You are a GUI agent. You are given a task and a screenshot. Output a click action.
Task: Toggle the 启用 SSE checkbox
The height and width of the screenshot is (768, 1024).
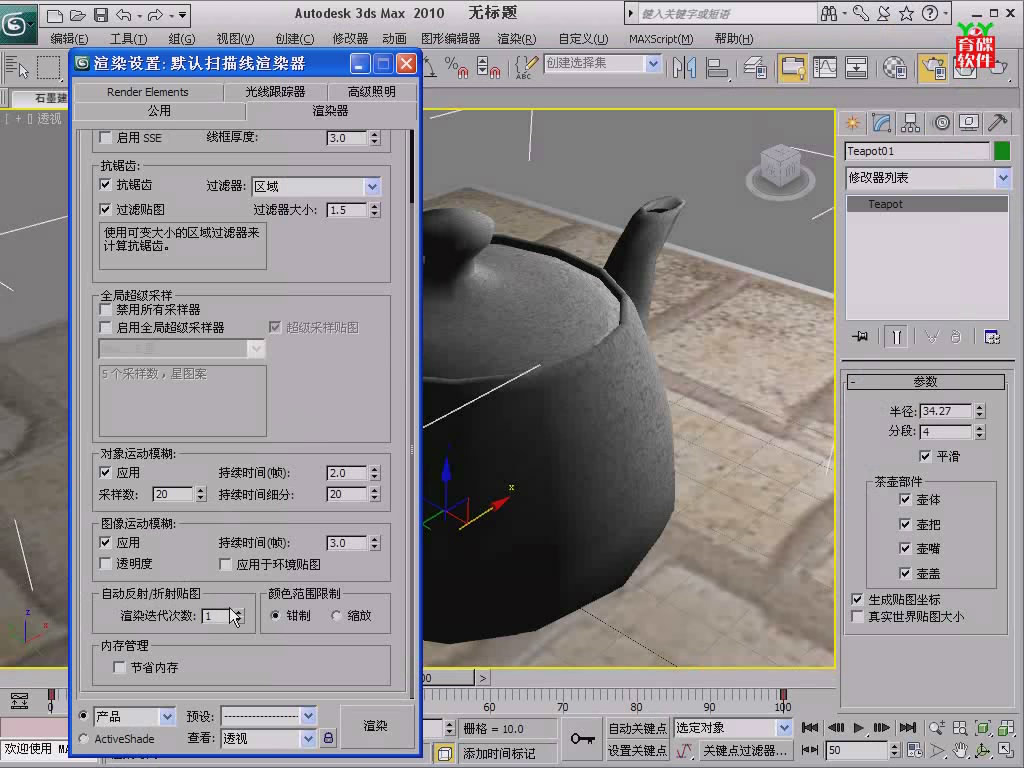click(x=104, y=138)
